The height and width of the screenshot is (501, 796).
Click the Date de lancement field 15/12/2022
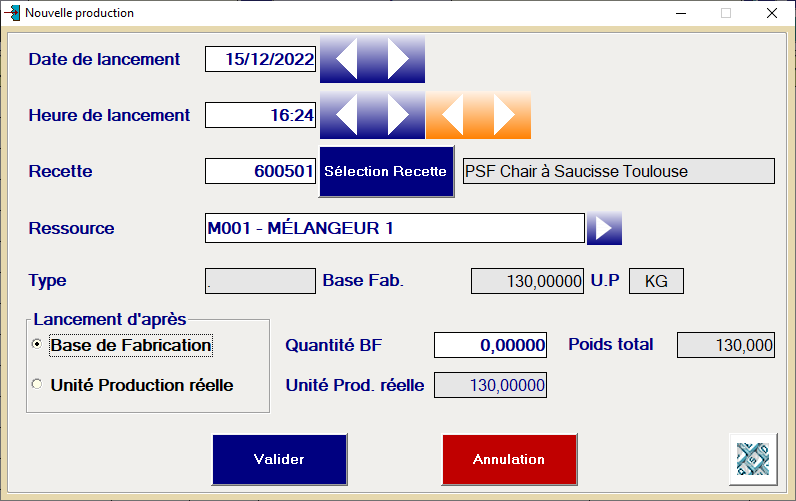coord(260,59)
